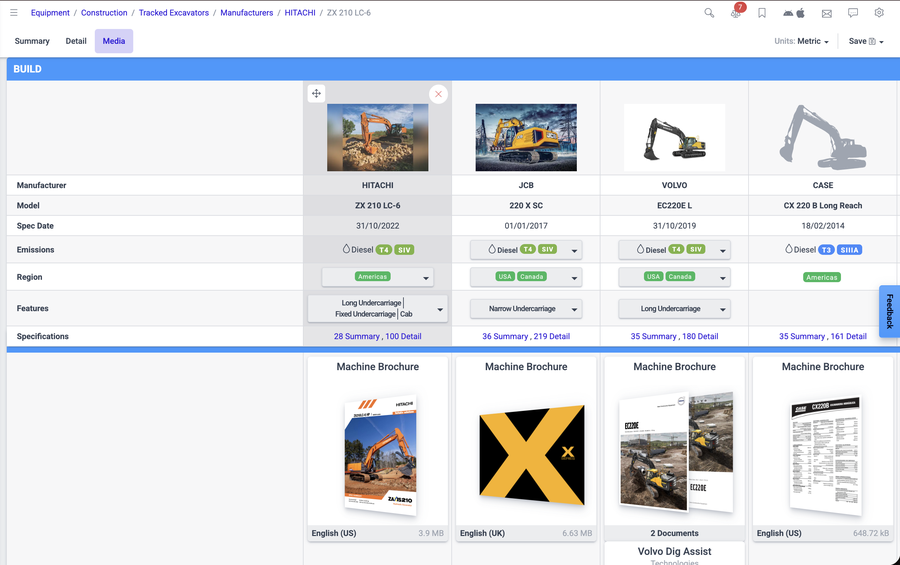Click the SIIIA badge in CASE emissions
The image size is (900, 565).
coord(849,250)
